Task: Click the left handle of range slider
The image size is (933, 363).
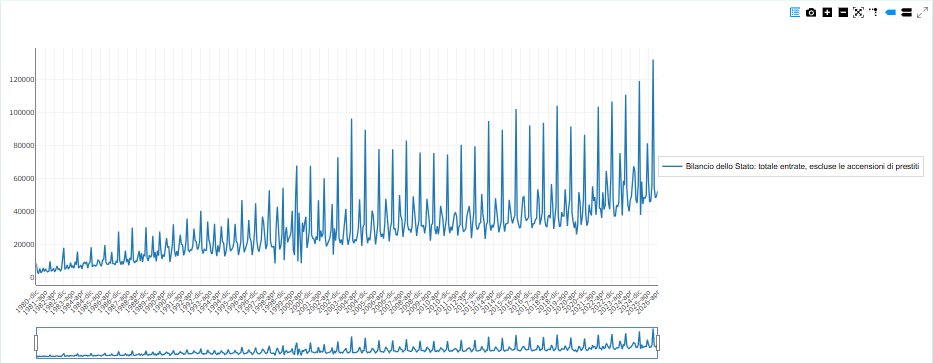Action: [36, 343]
